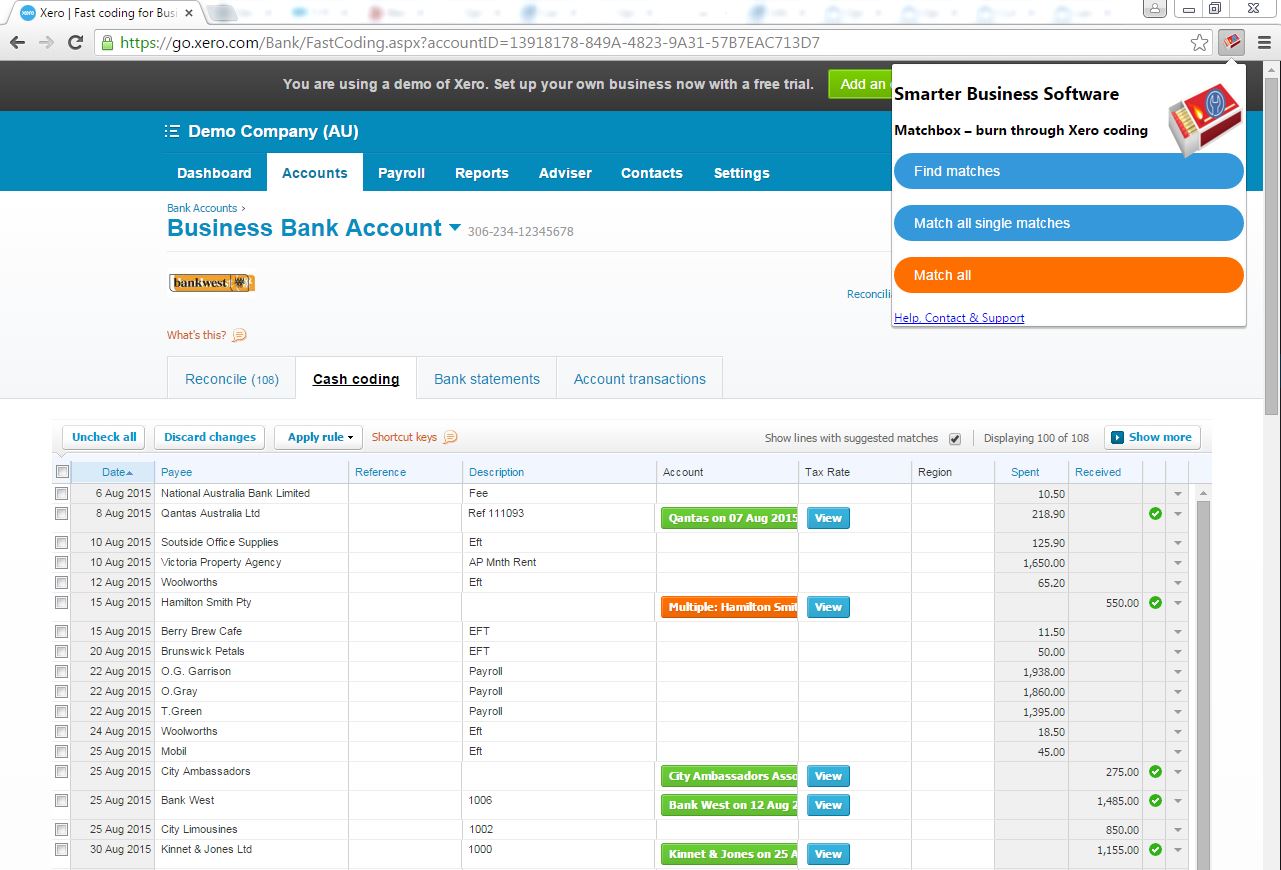Click the user profile icon in the window title bar
The image size is (1281, 870).
point(1154,9)
